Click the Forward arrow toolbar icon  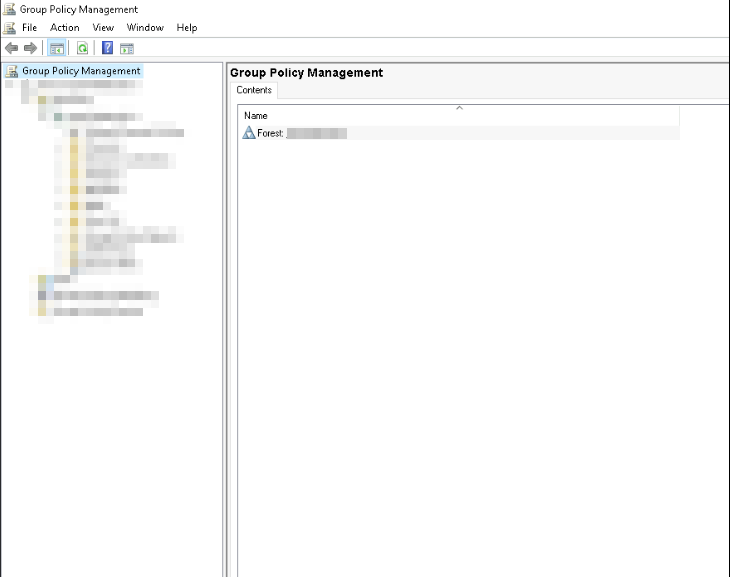coord(30,48)
